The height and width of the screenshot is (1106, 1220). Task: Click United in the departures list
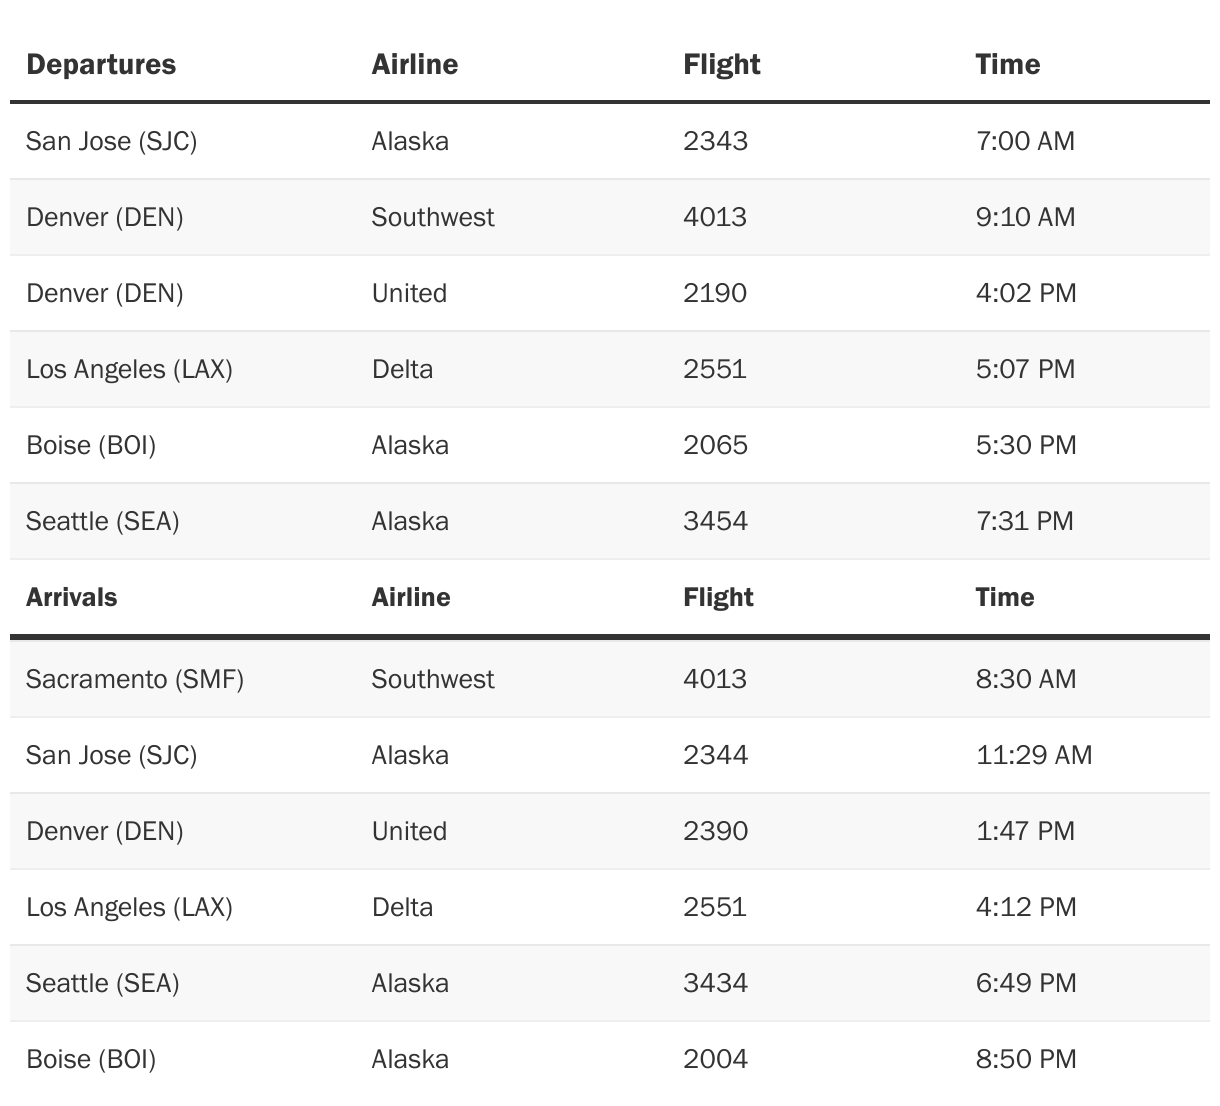(409, 293)
